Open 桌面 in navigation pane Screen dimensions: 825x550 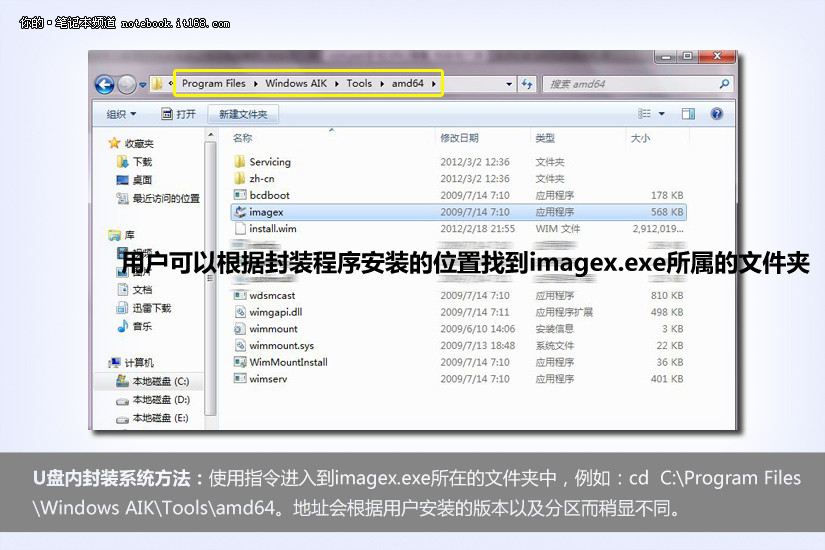tap(142, 180)
